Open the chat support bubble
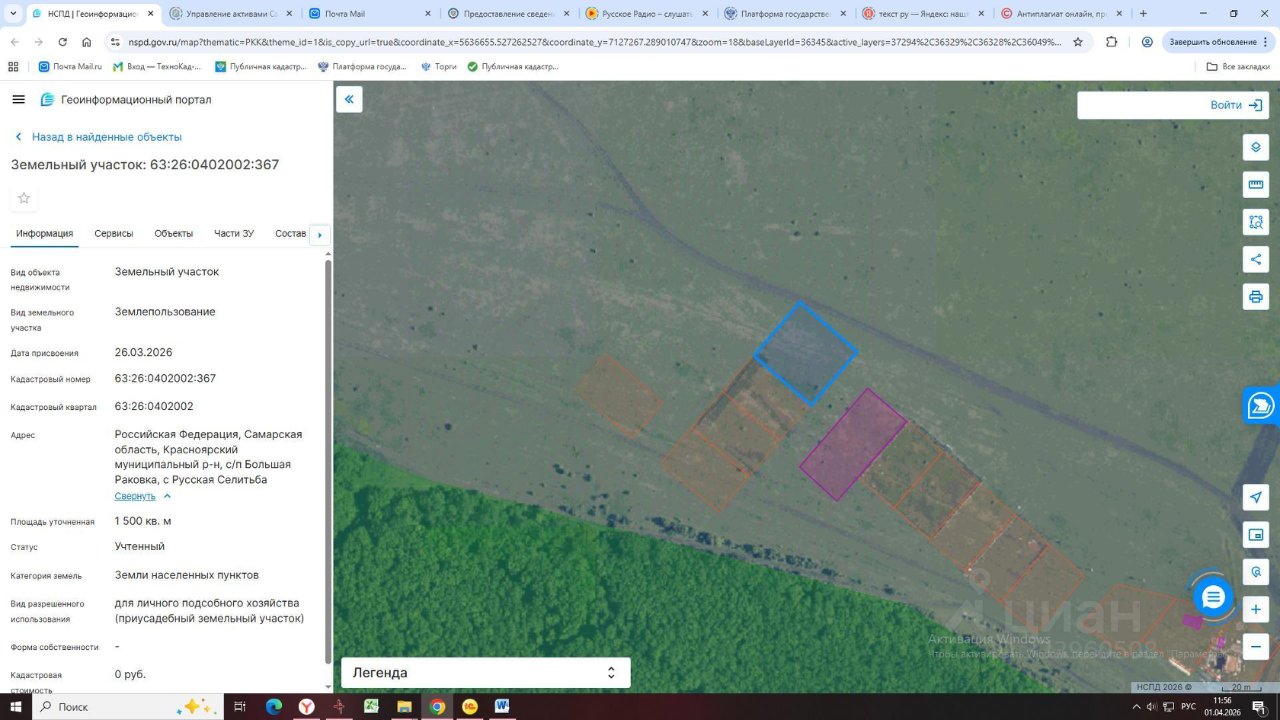The image size is (1280, 720). [x=1213, y=597]
